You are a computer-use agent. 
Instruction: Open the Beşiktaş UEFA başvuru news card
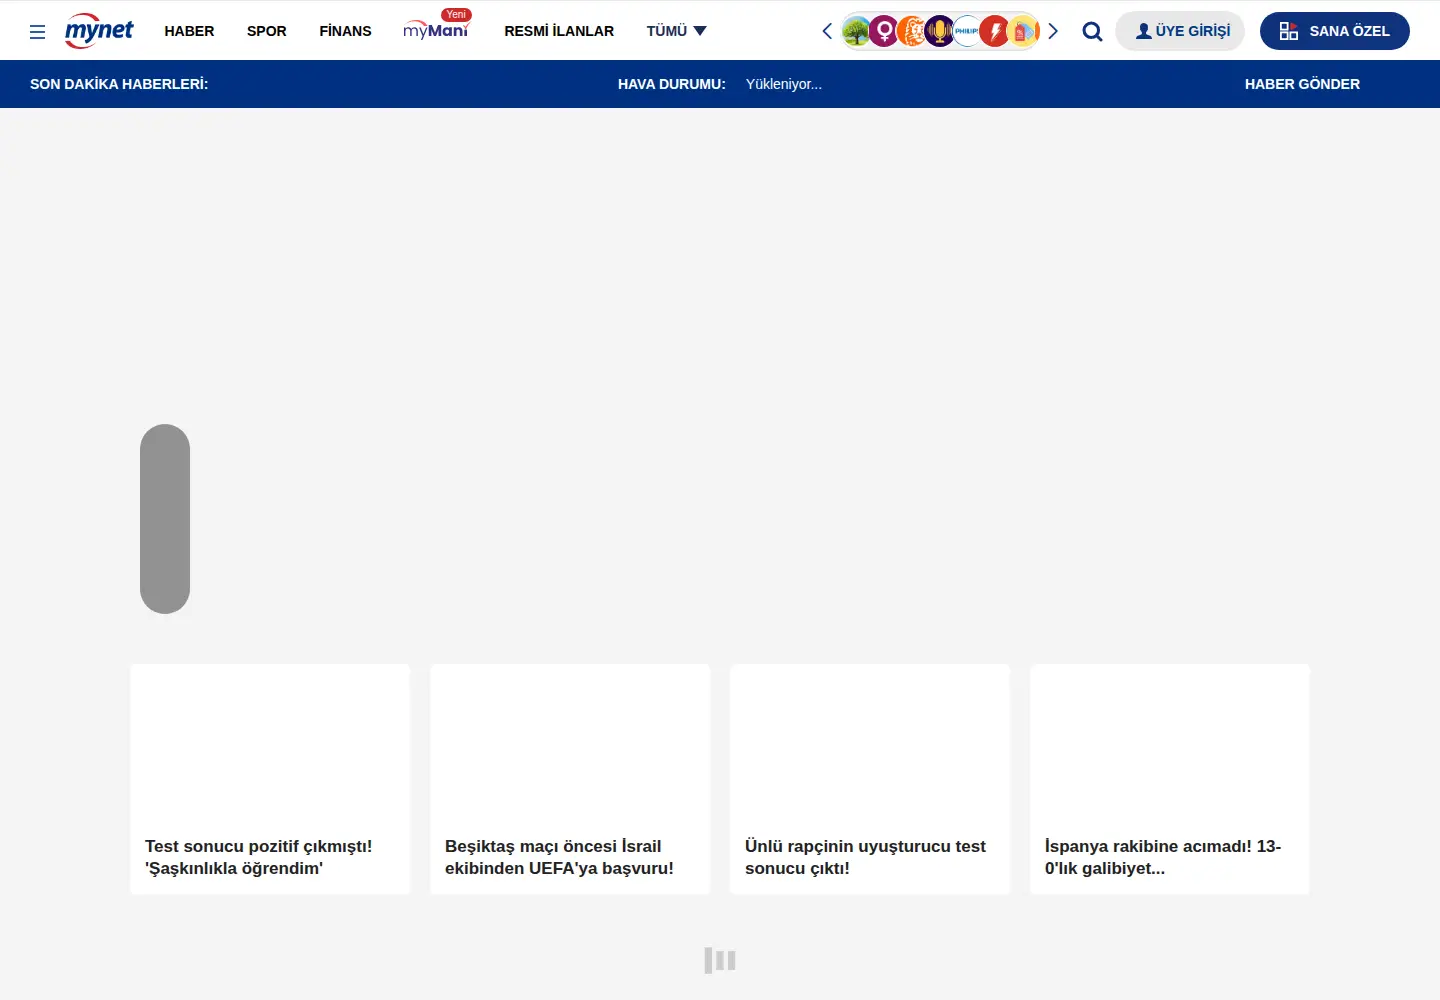(570, 779)
